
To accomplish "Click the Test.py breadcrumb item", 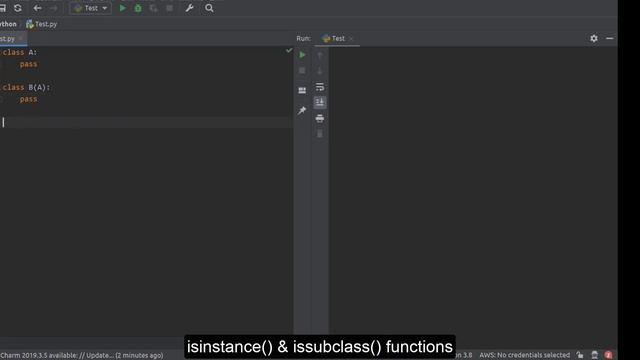I will tap(42, 24).
